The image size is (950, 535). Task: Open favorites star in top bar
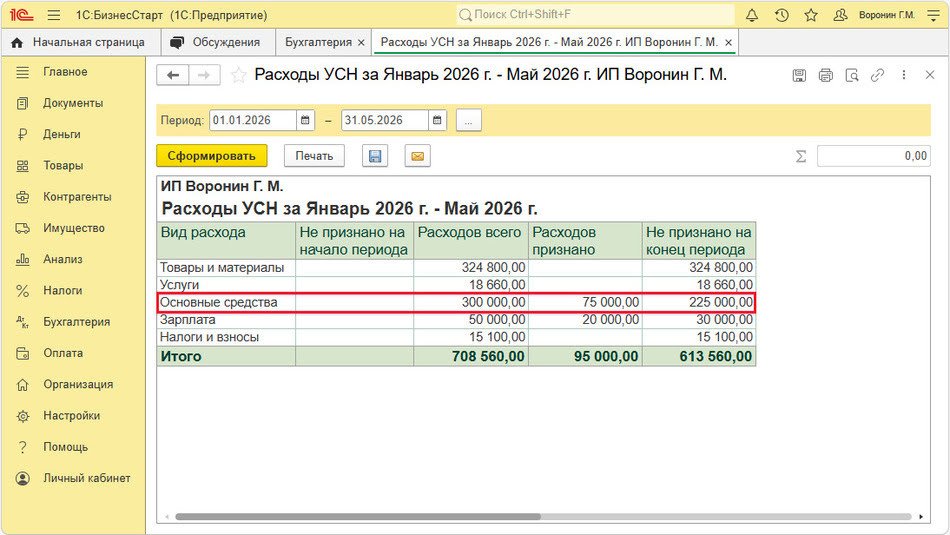point(811,15)
